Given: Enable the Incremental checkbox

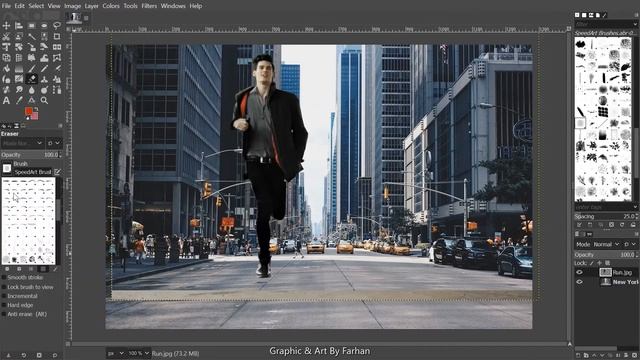Looking at the screenshot, I should pos(4,296).
